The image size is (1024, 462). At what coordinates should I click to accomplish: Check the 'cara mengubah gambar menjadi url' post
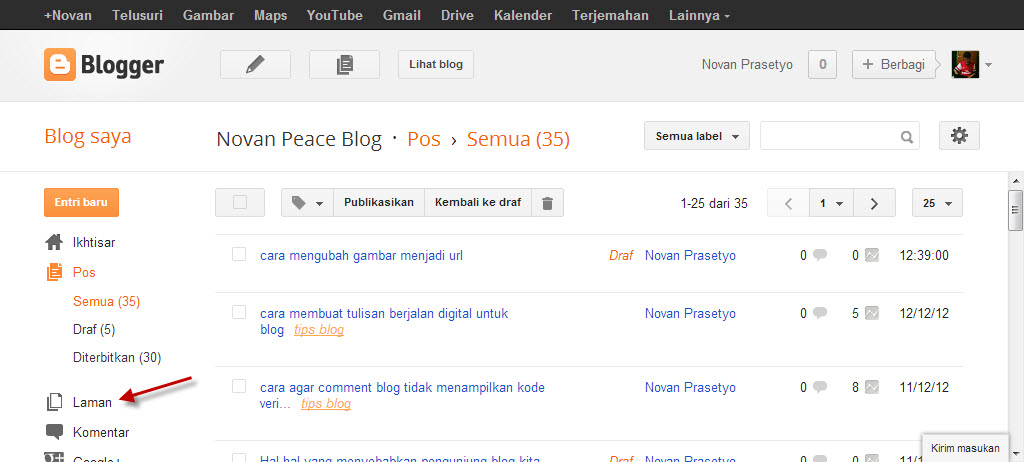[239, 254]
